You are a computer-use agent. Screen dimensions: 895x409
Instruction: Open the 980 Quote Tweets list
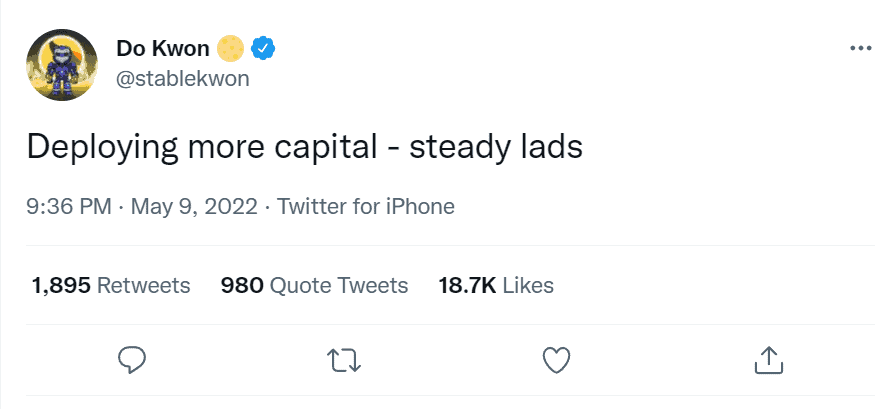pos(314,286)
